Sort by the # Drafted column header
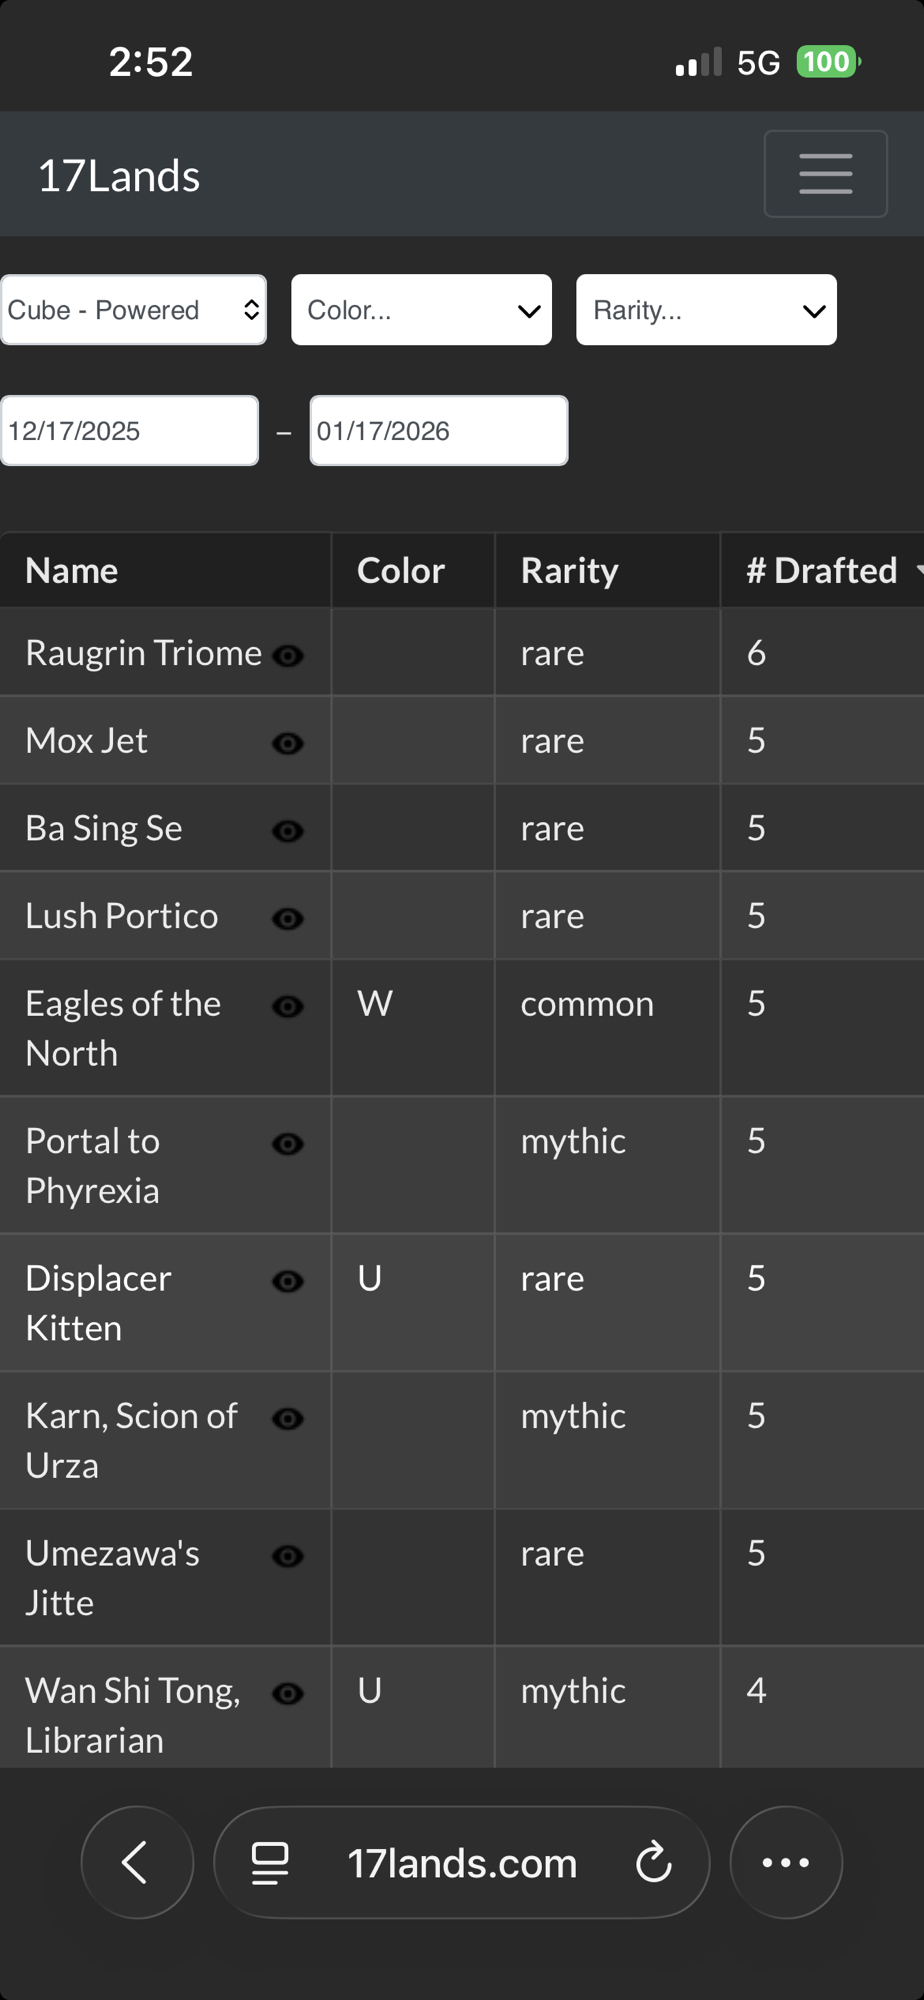The image size is (924, 2000). coord(822,570)
